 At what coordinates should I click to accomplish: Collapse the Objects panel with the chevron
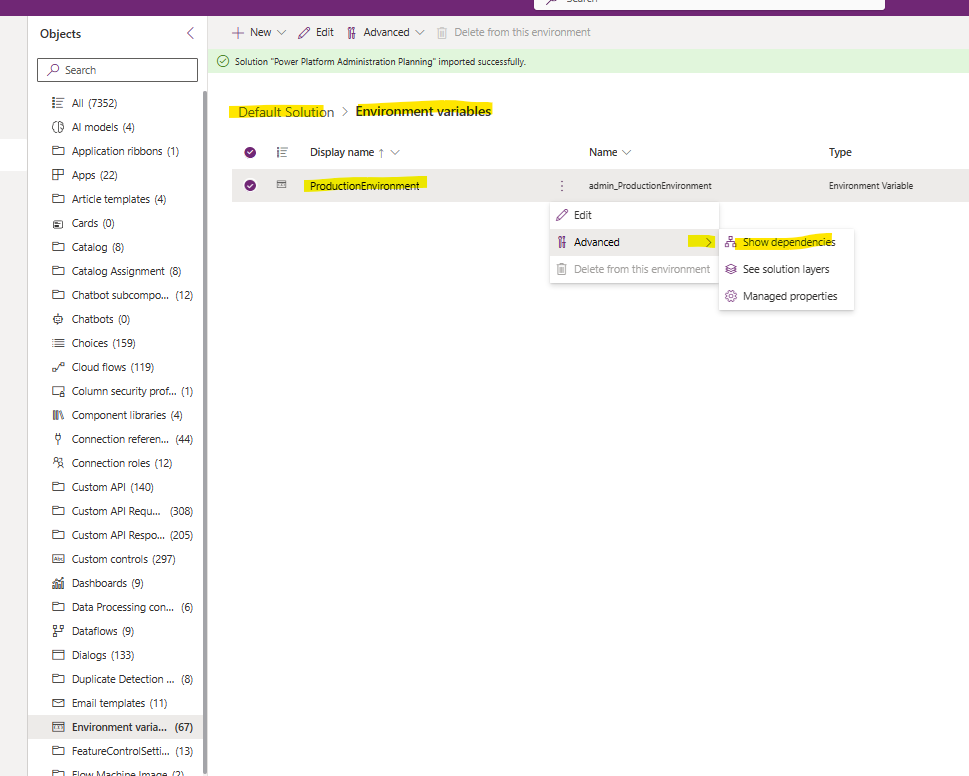click(x=190, y=33)
